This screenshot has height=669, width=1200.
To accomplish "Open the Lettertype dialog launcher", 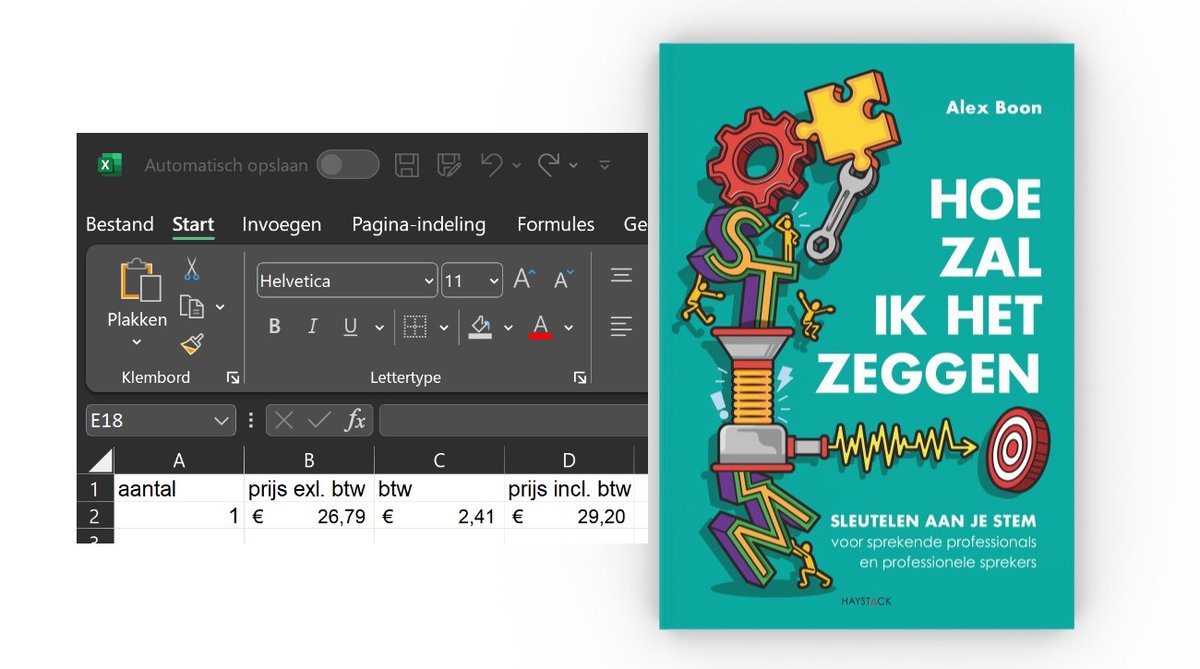I will click(x=580, y=377).
